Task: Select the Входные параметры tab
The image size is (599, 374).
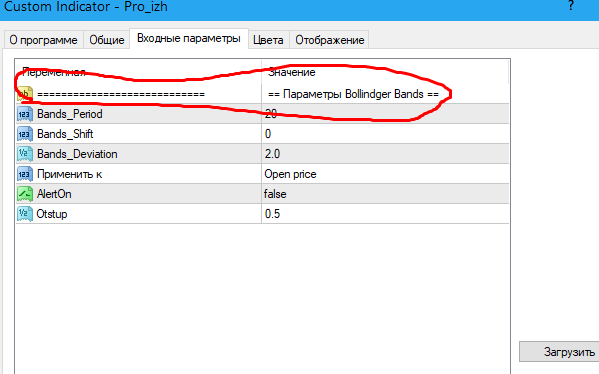Action: point(189,38)
